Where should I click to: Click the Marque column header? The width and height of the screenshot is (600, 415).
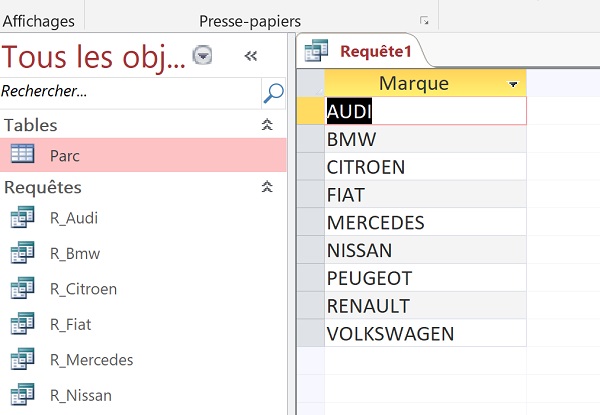pyautogui.click(x=425, y=83)
